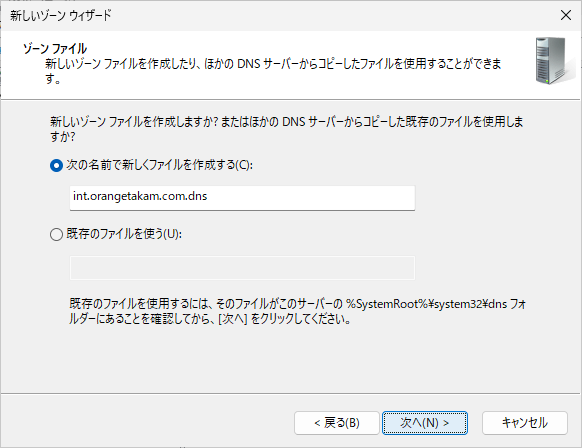Click the 次の名前で新しくファイルを作成する(C) label text
582x448 pixels.
pos(160,165)
